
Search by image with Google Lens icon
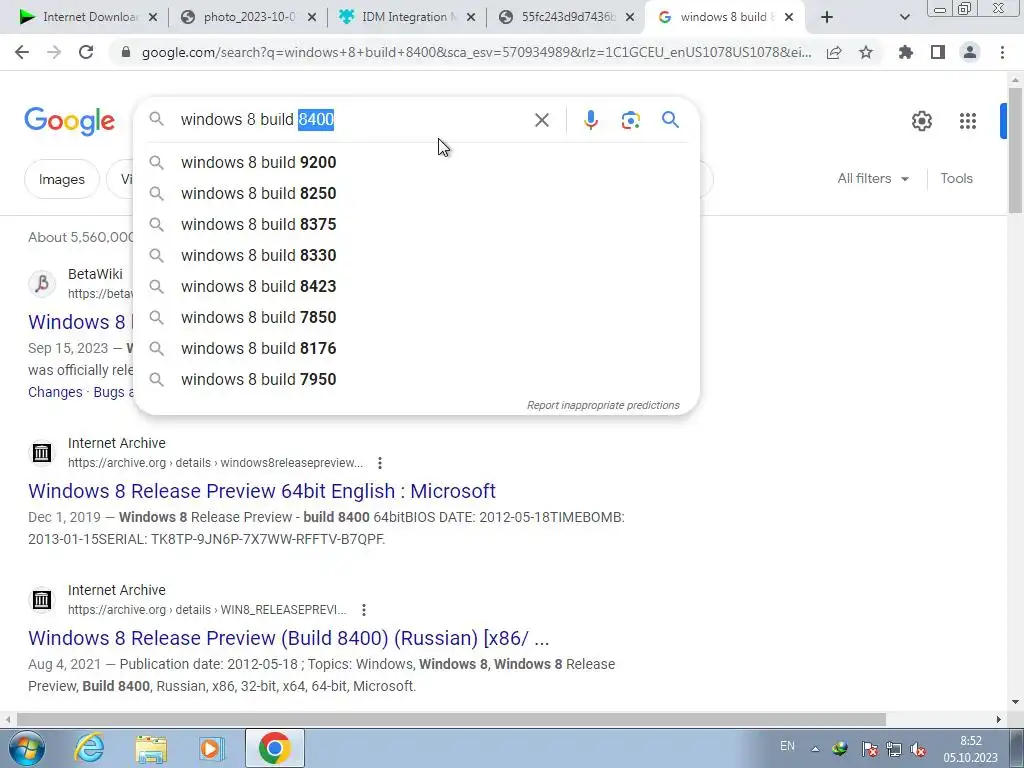[630, 120]
